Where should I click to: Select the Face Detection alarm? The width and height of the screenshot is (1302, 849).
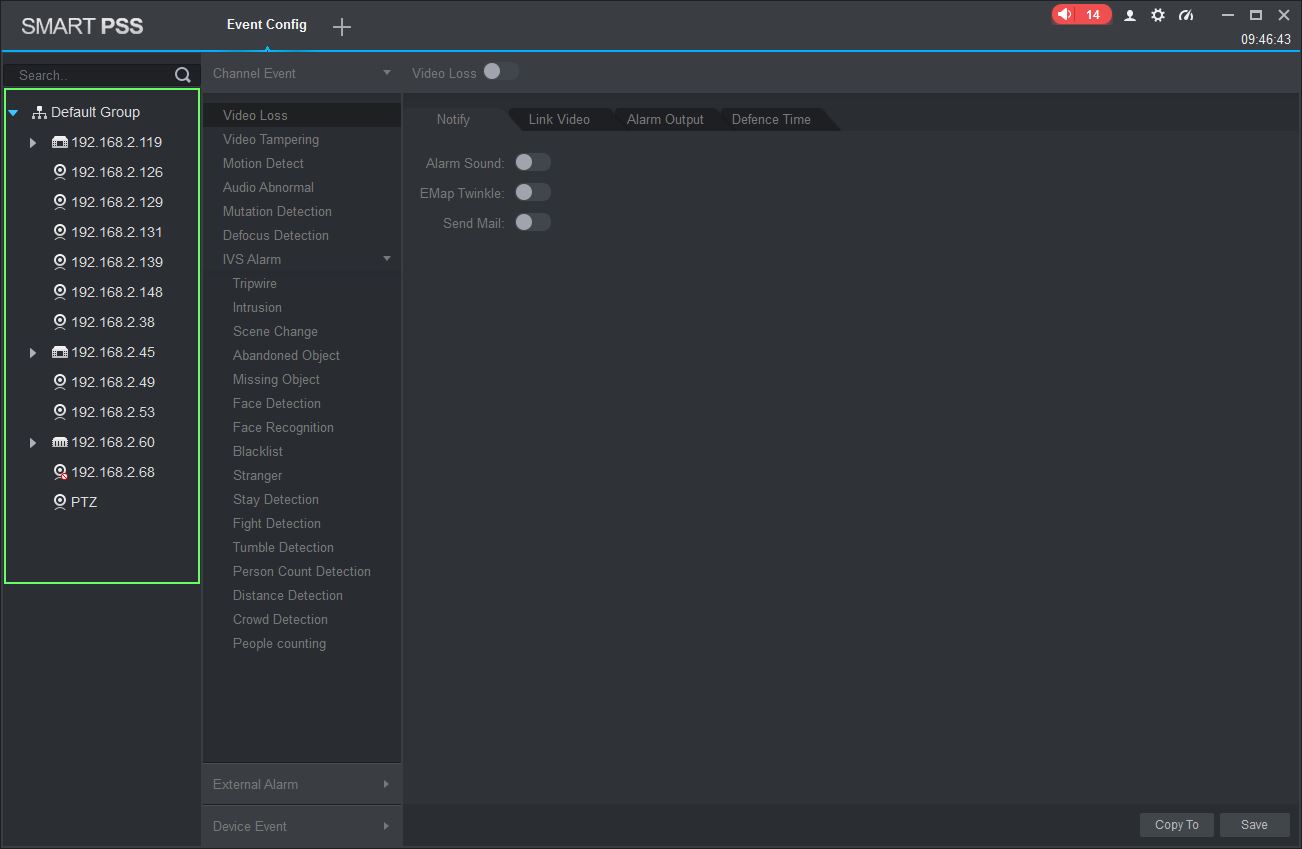301,403
